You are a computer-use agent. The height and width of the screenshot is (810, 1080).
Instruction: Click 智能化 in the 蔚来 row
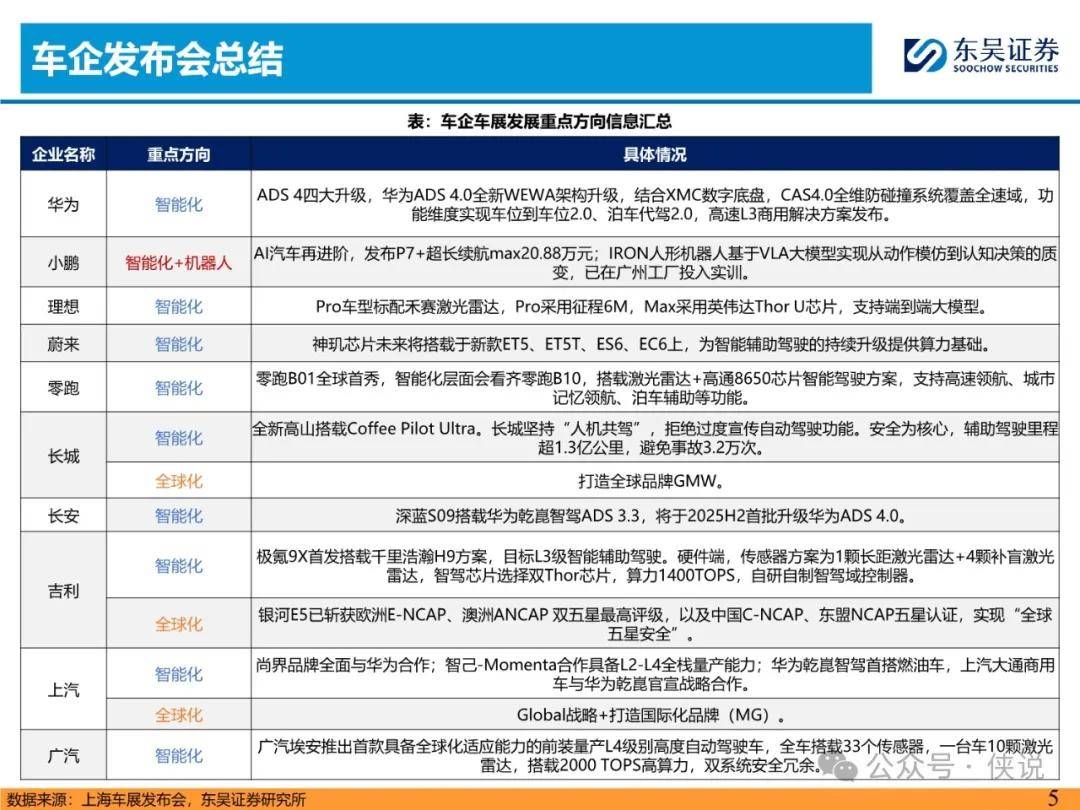point(179,344)
